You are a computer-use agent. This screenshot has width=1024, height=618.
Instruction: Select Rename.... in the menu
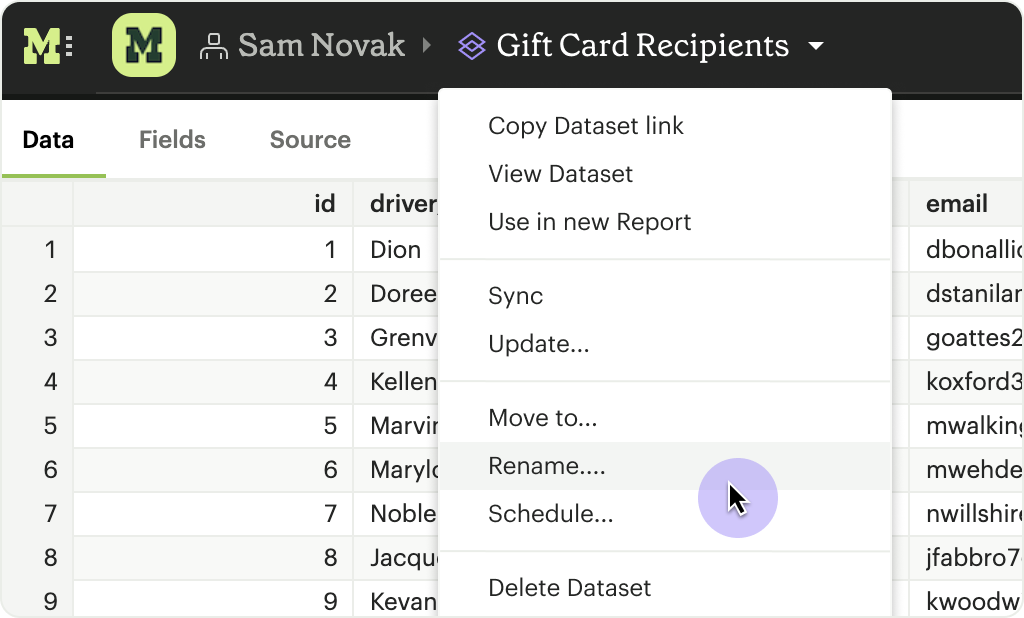pos(546,466)
